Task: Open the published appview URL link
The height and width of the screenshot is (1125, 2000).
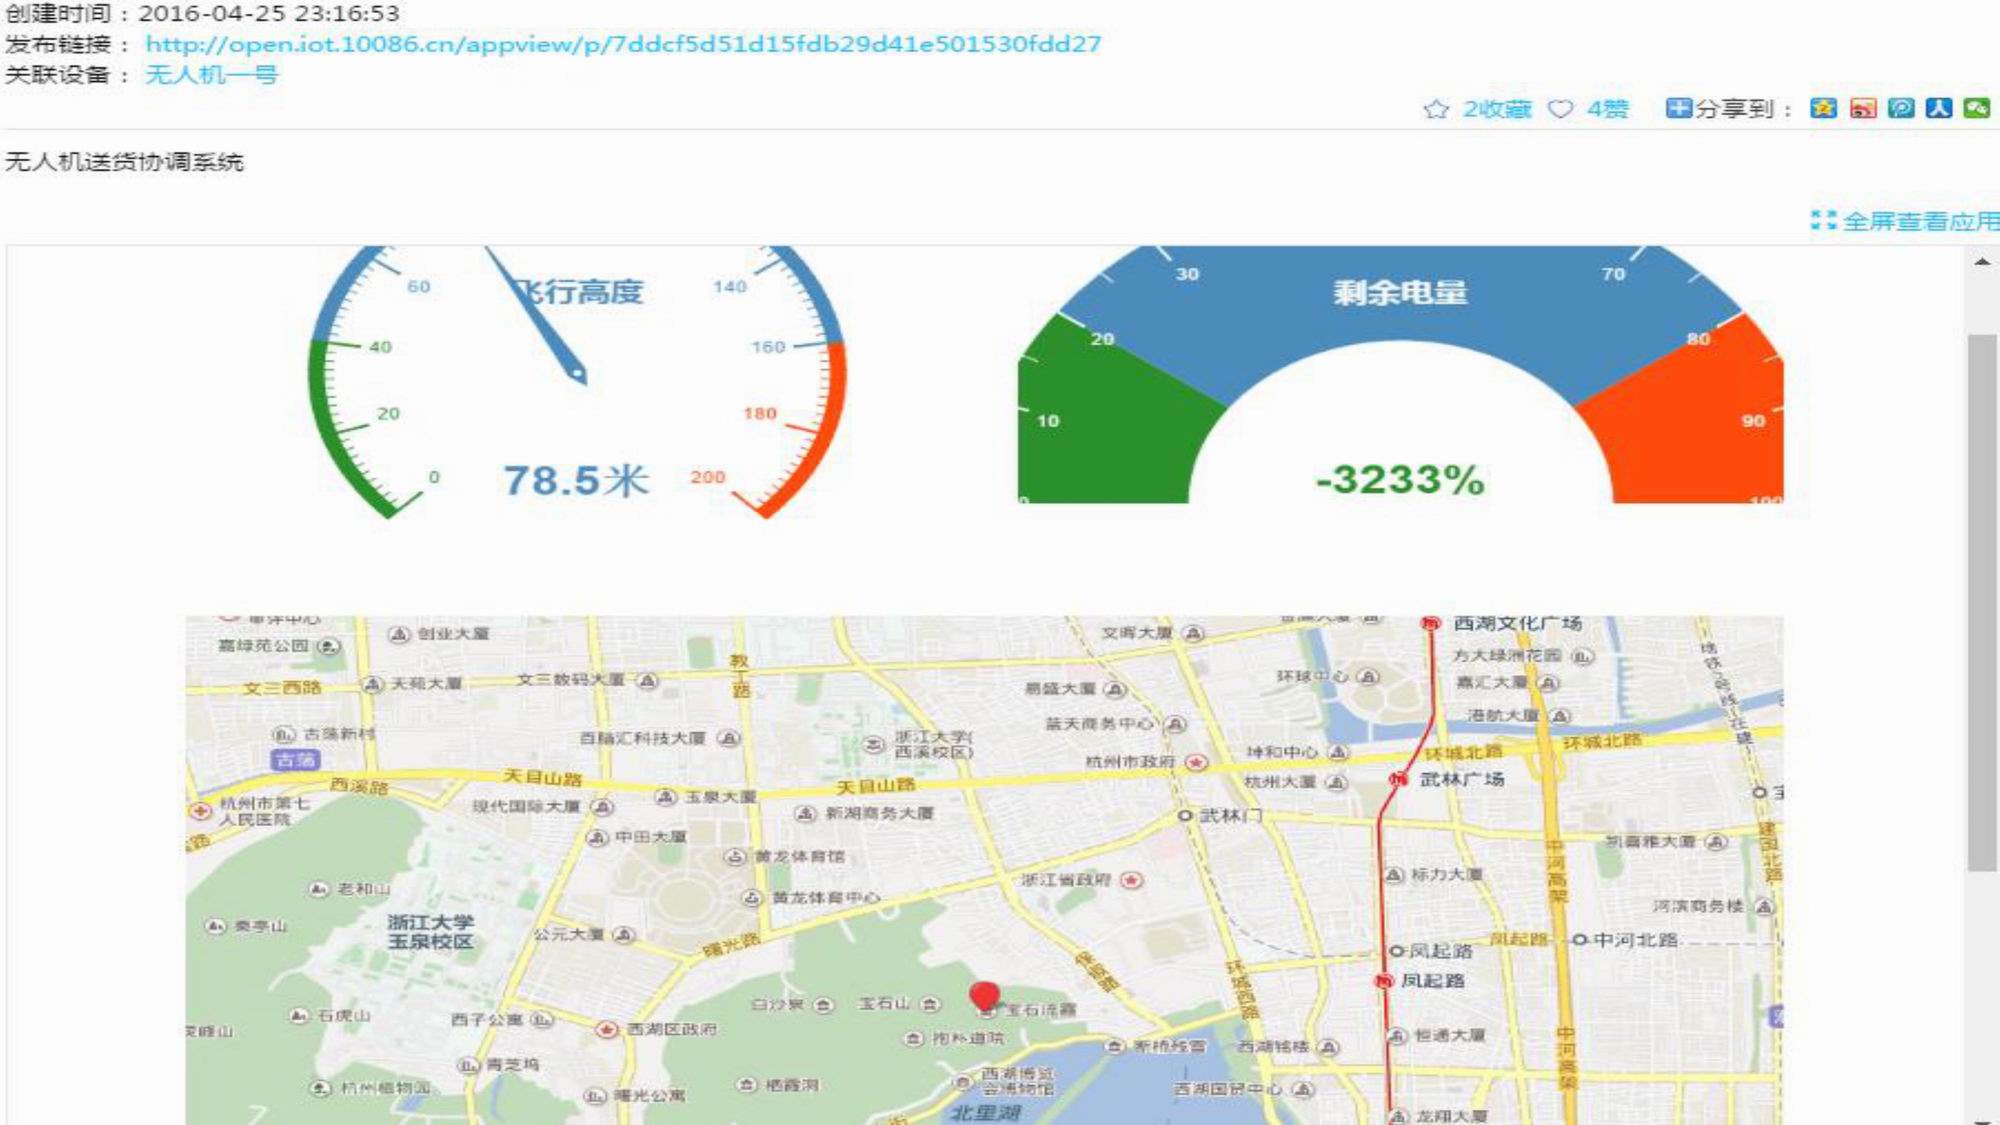Action: 622,44
